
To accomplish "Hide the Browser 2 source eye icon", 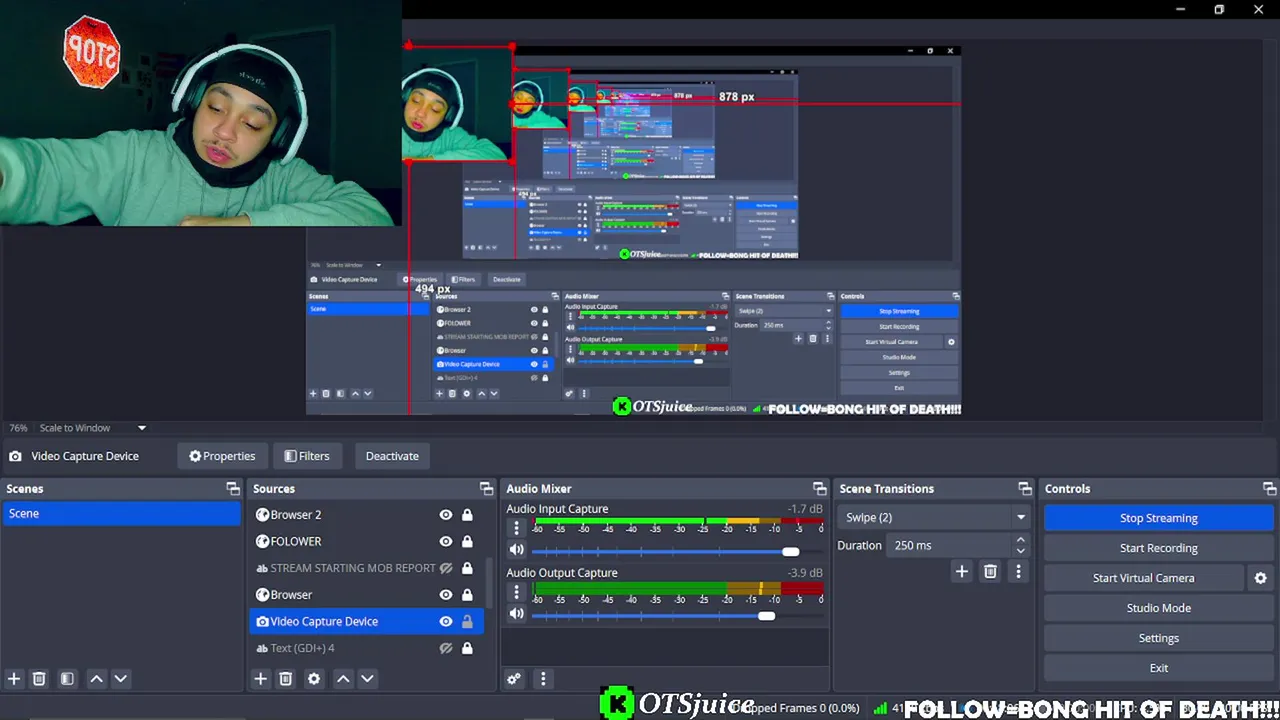I will click(x=446, y=515).
